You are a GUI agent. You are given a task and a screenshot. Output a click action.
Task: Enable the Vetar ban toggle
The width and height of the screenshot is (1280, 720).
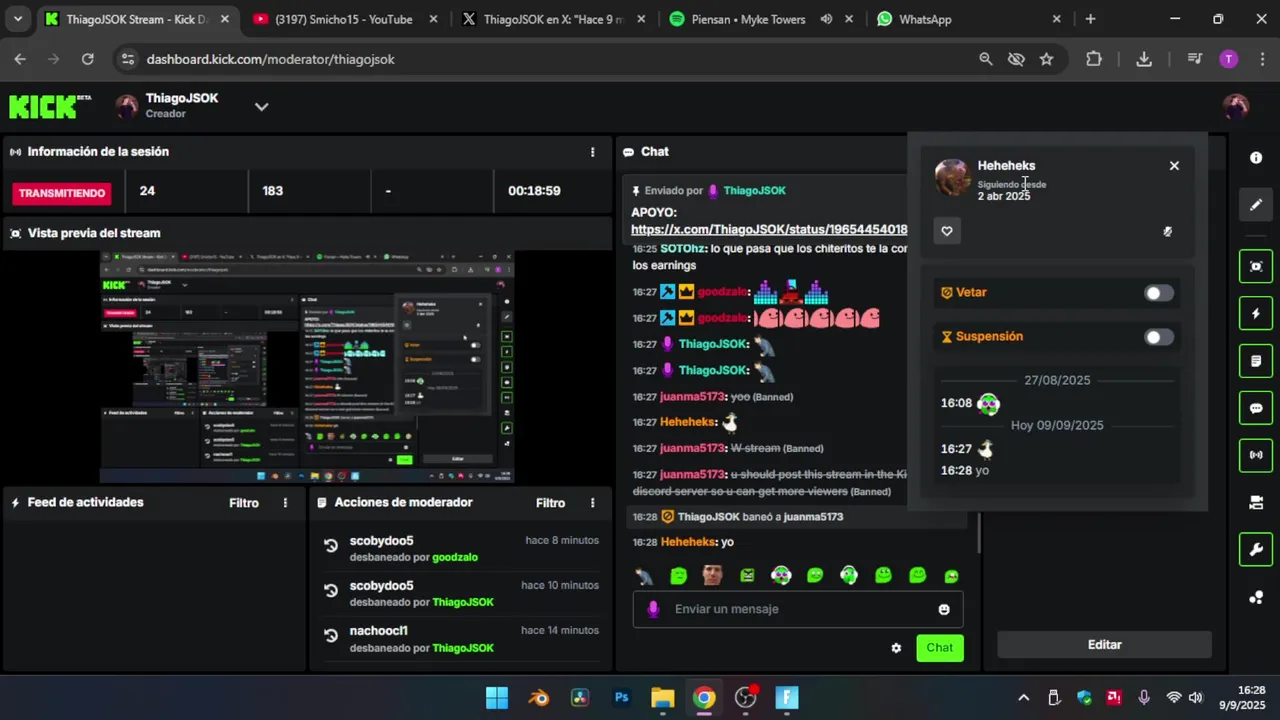pos(1158,293)
